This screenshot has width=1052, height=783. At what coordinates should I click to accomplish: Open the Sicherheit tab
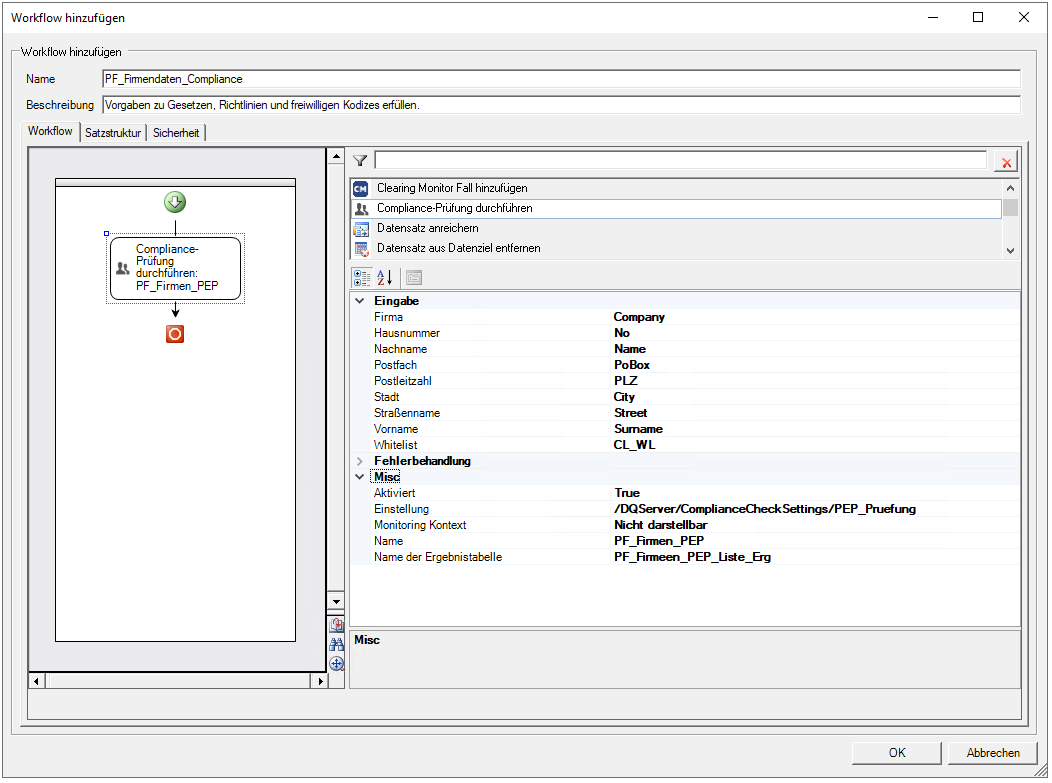176,133
